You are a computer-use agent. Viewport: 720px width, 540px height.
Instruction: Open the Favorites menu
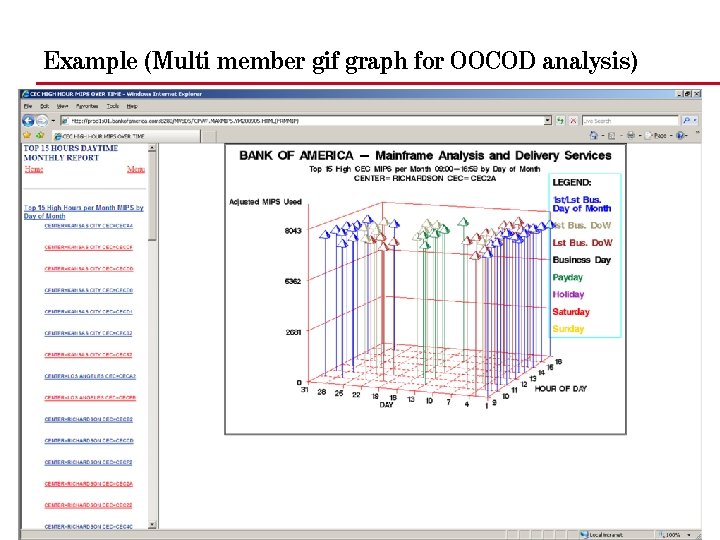(87, 106)
